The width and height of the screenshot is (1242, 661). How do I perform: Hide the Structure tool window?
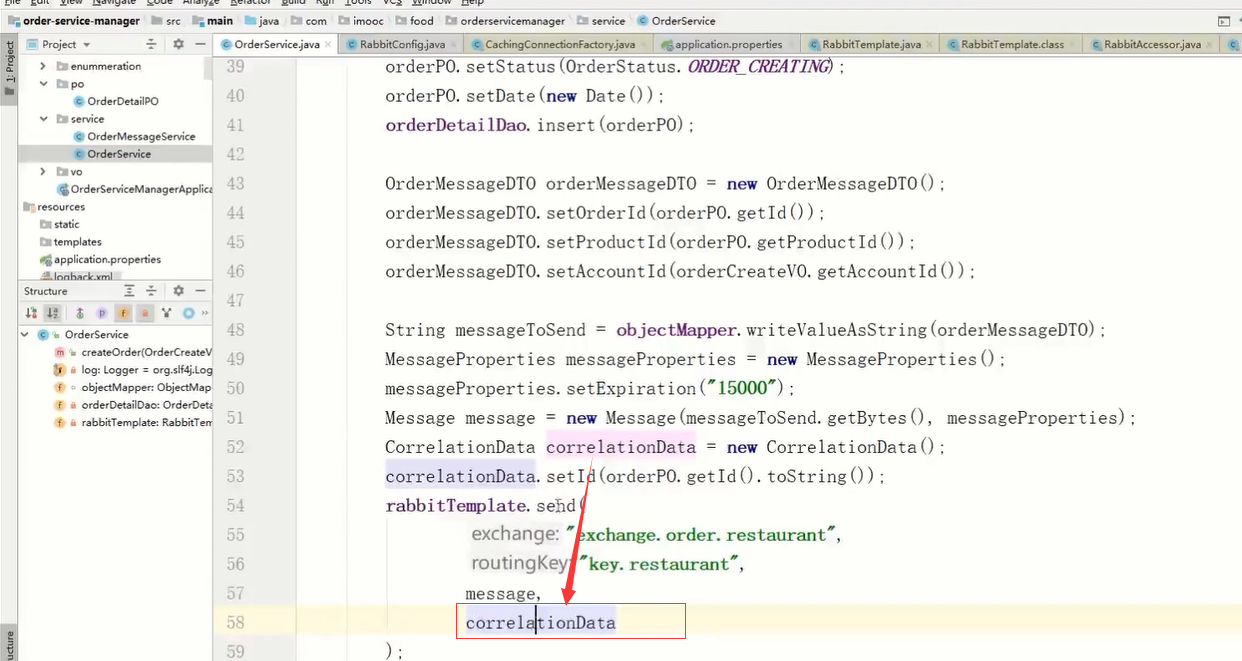click(201, 291)
